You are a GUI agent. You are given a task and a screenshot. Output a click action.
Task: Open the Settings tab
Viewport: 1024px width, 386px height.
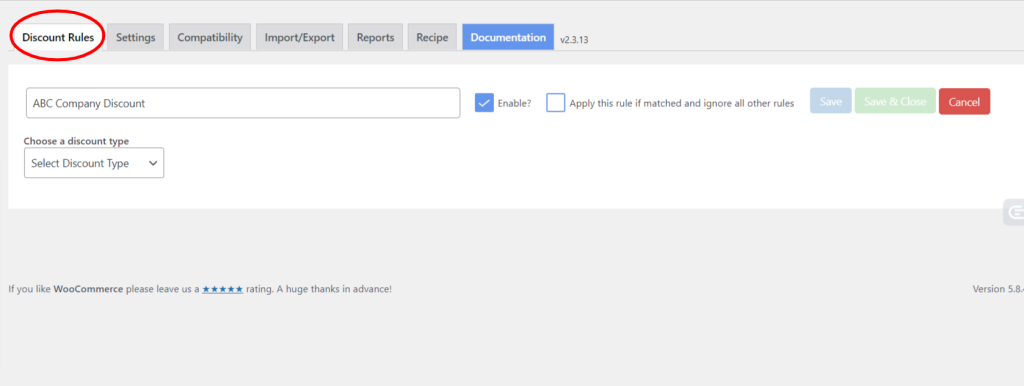pos(136,37)
